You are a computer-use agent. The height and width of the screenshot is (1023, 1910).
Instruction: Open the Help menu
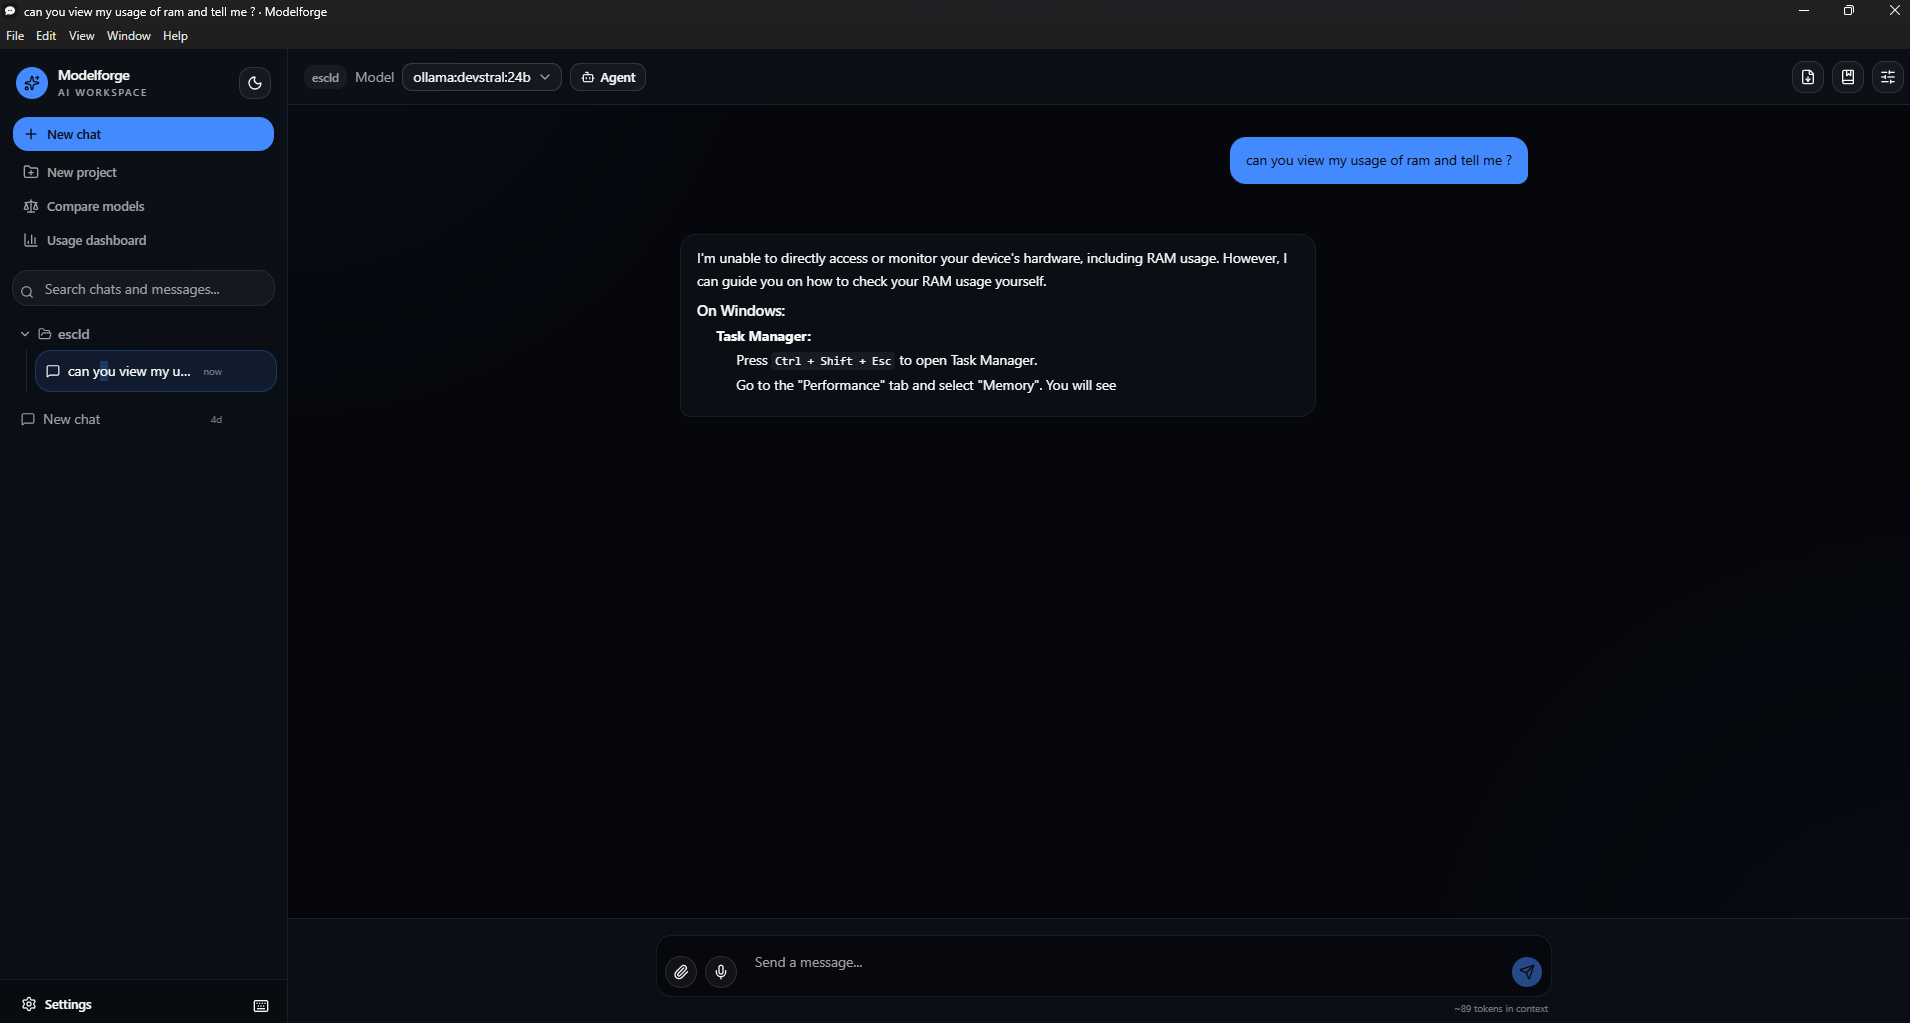click(175, 36)
